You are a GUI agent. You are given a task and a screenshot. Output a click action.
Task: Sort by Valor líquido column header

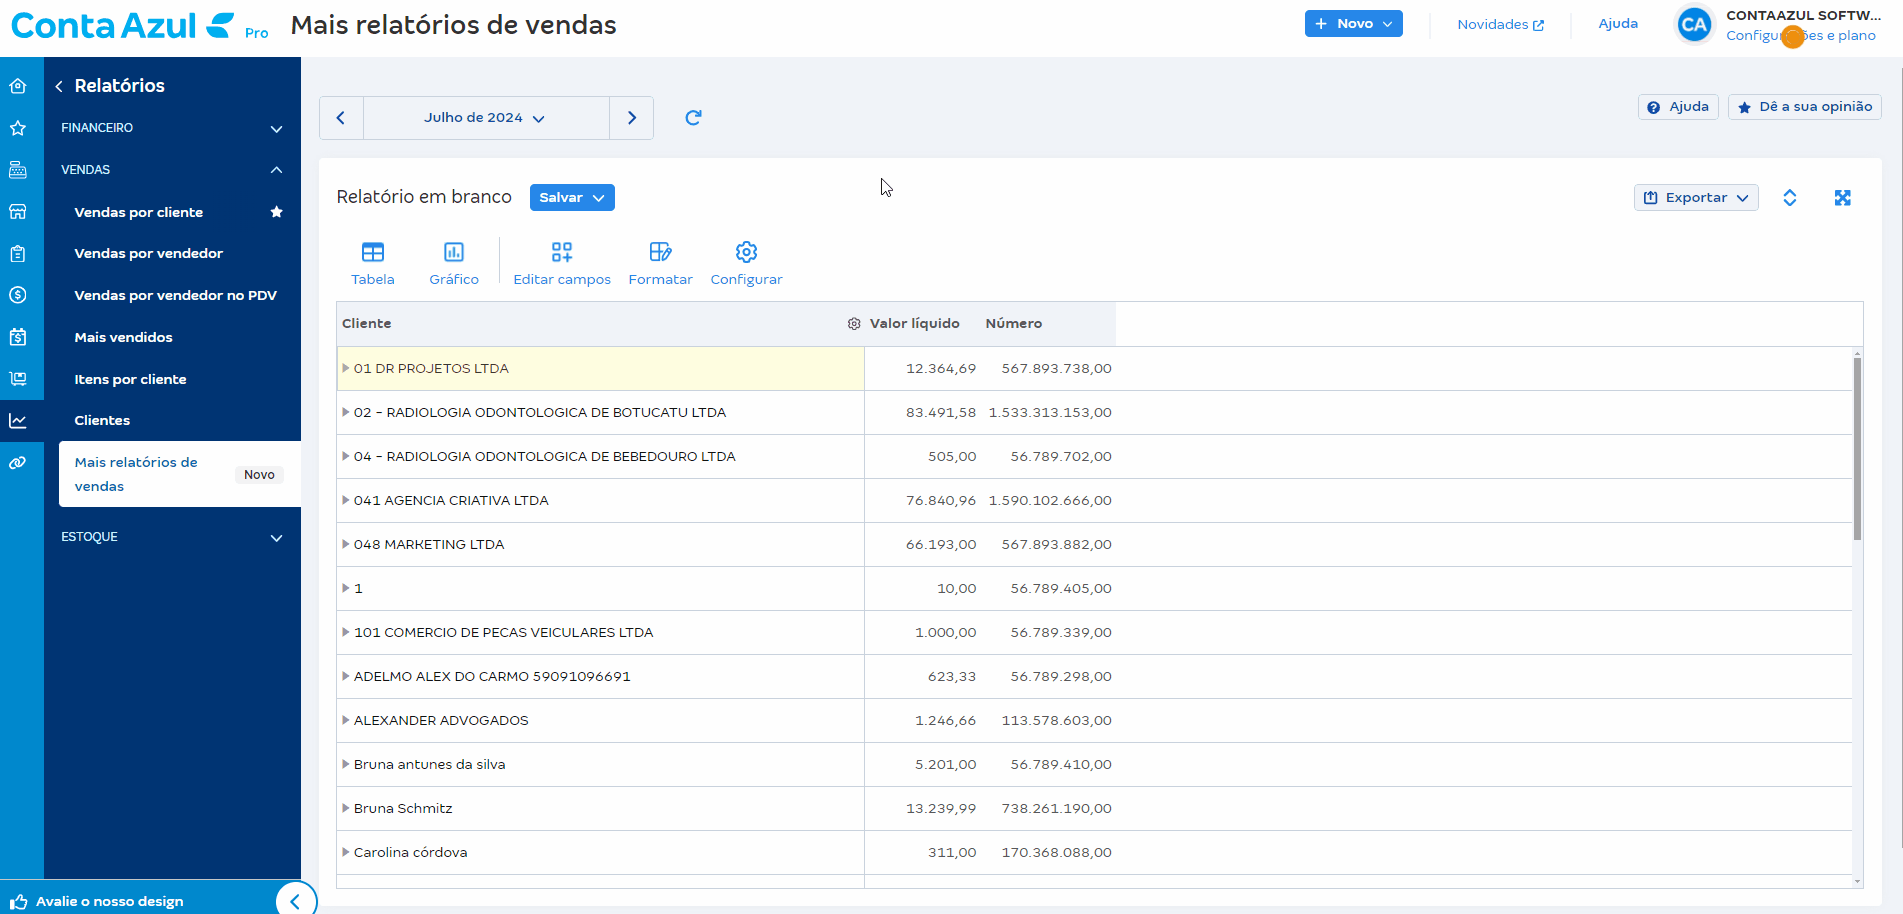pyautogui.click(x=915, y=324)
